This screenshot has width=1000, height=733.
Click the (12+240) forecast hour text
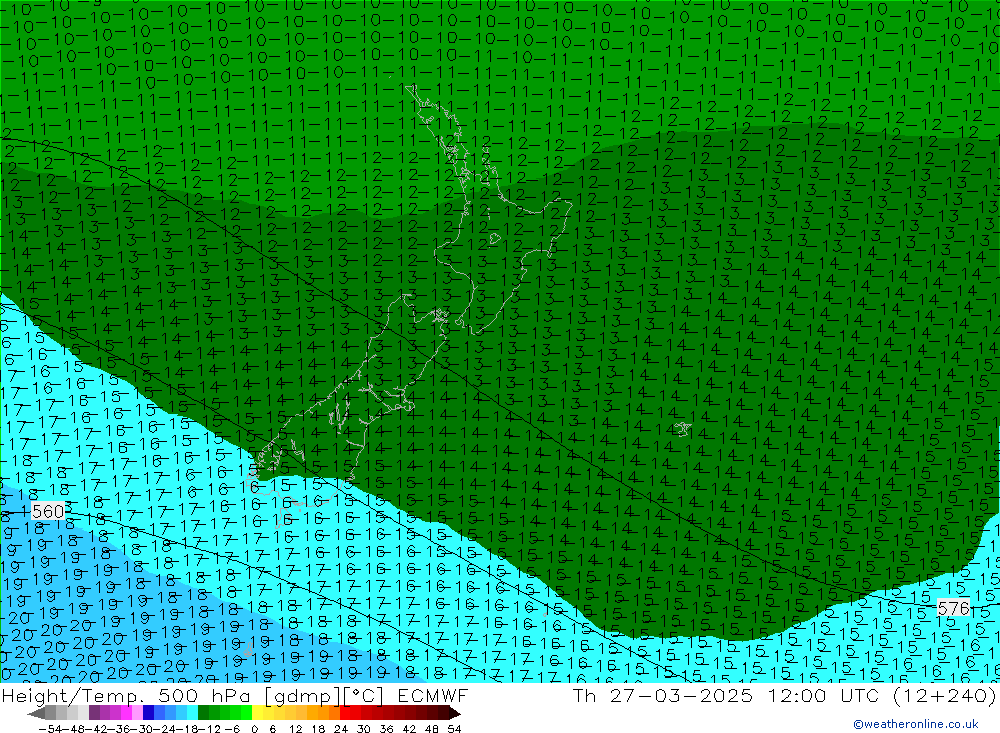(x=945, y=695)
